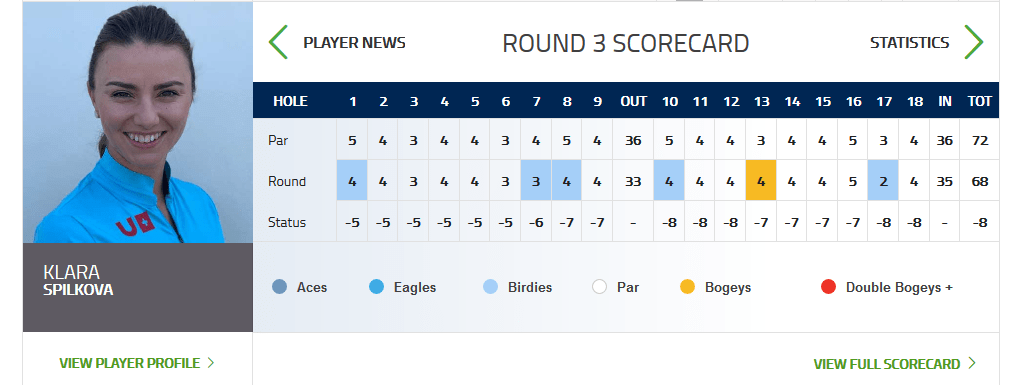Open View Player Profile link
The width and height of the screenshot is (1029, 385).
pyautogui.click(x=130, y=363)
